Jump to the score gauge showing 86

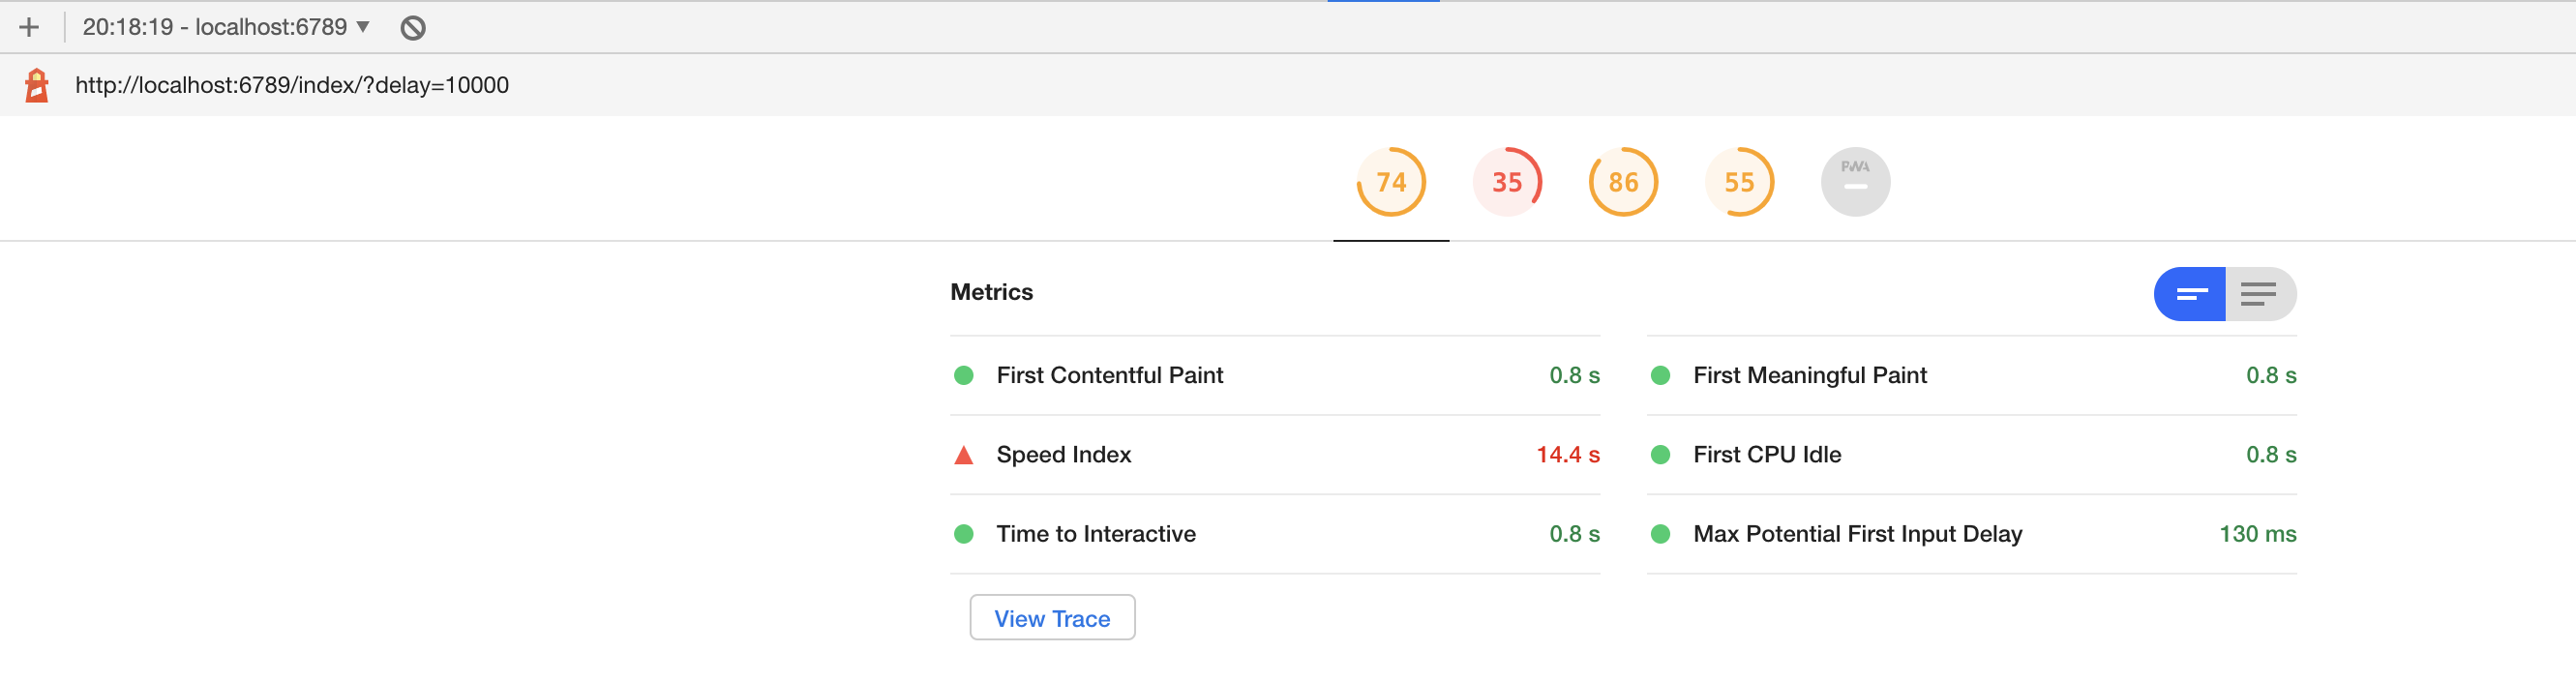[1622, 182]
